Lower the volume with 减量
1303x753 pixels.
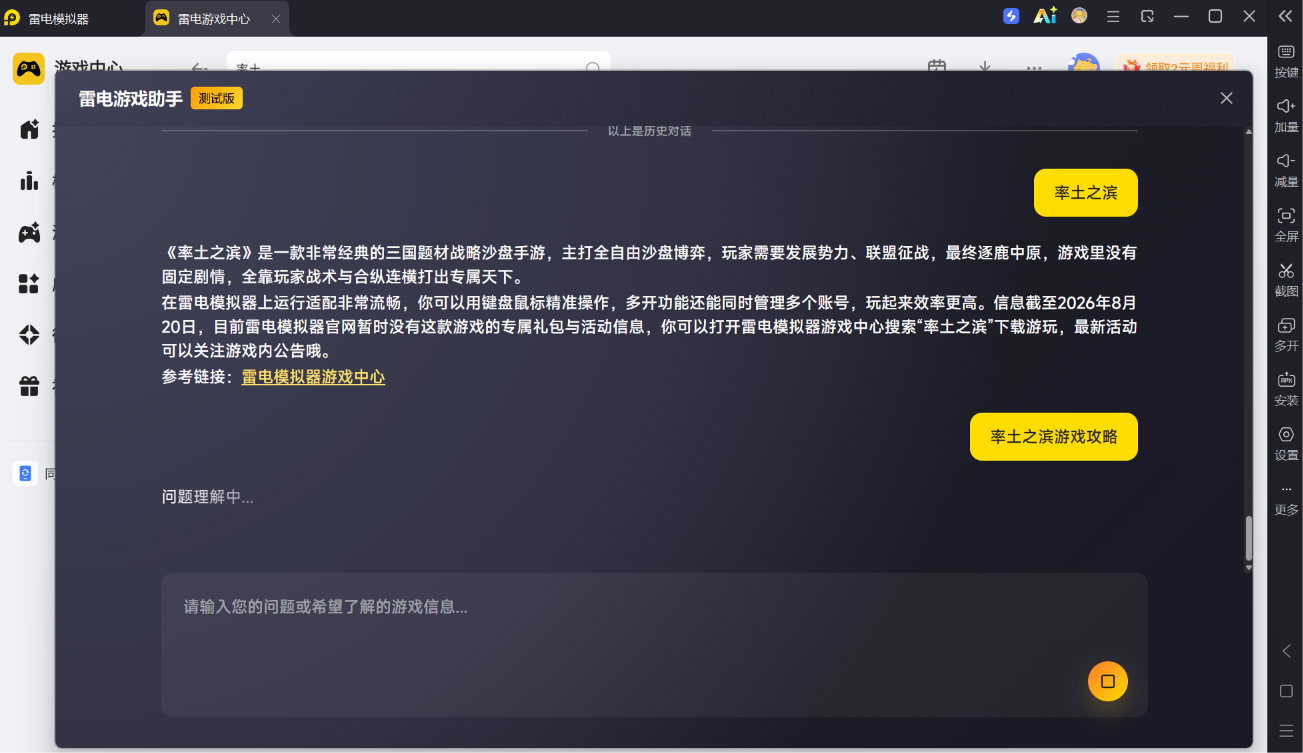(1286, 170)
